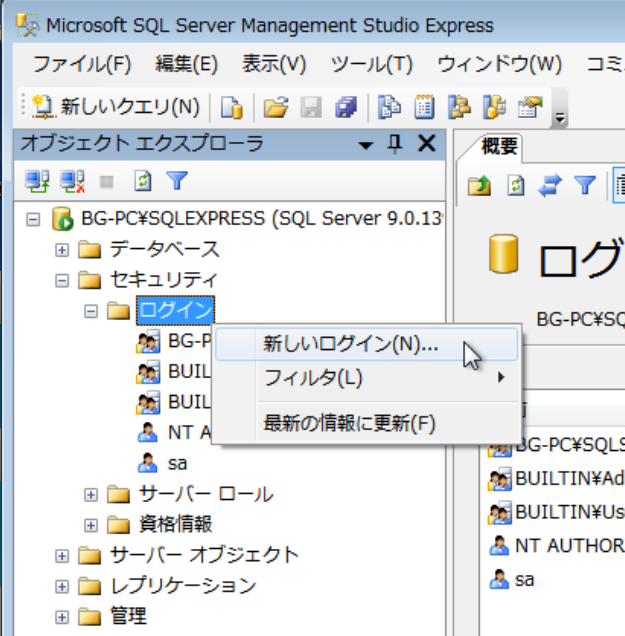625x636 pixels.
Task: Open the ツール(T) menu
Action: pos(372,64)
